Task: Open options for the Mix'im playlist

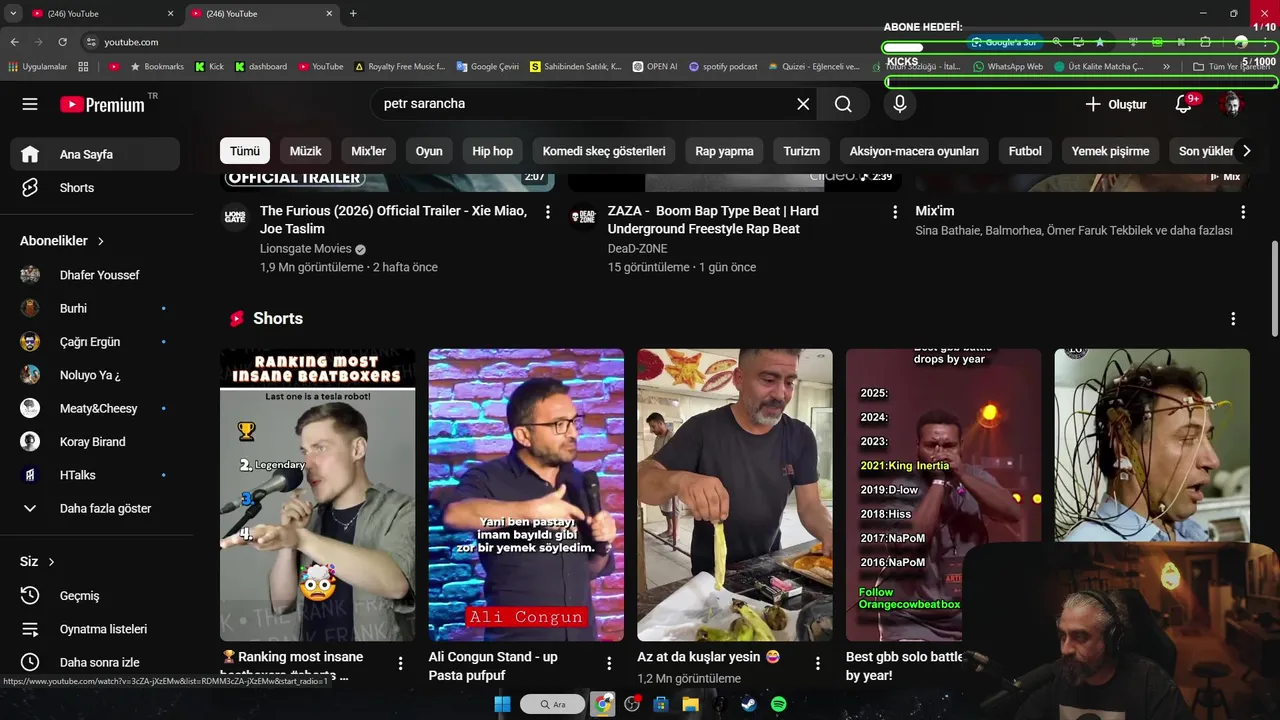Action: point(1243,212)
